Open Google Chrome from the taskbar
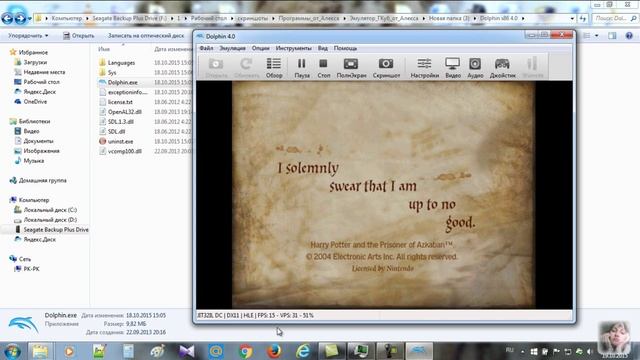640x360 pixels. coord(245,351)
